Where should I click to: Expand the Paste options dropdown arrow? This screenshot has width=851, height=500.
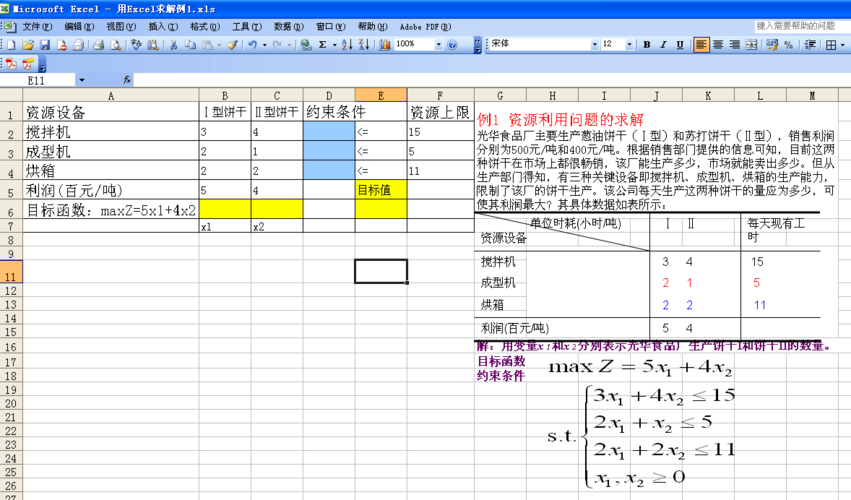coord(219,45)
